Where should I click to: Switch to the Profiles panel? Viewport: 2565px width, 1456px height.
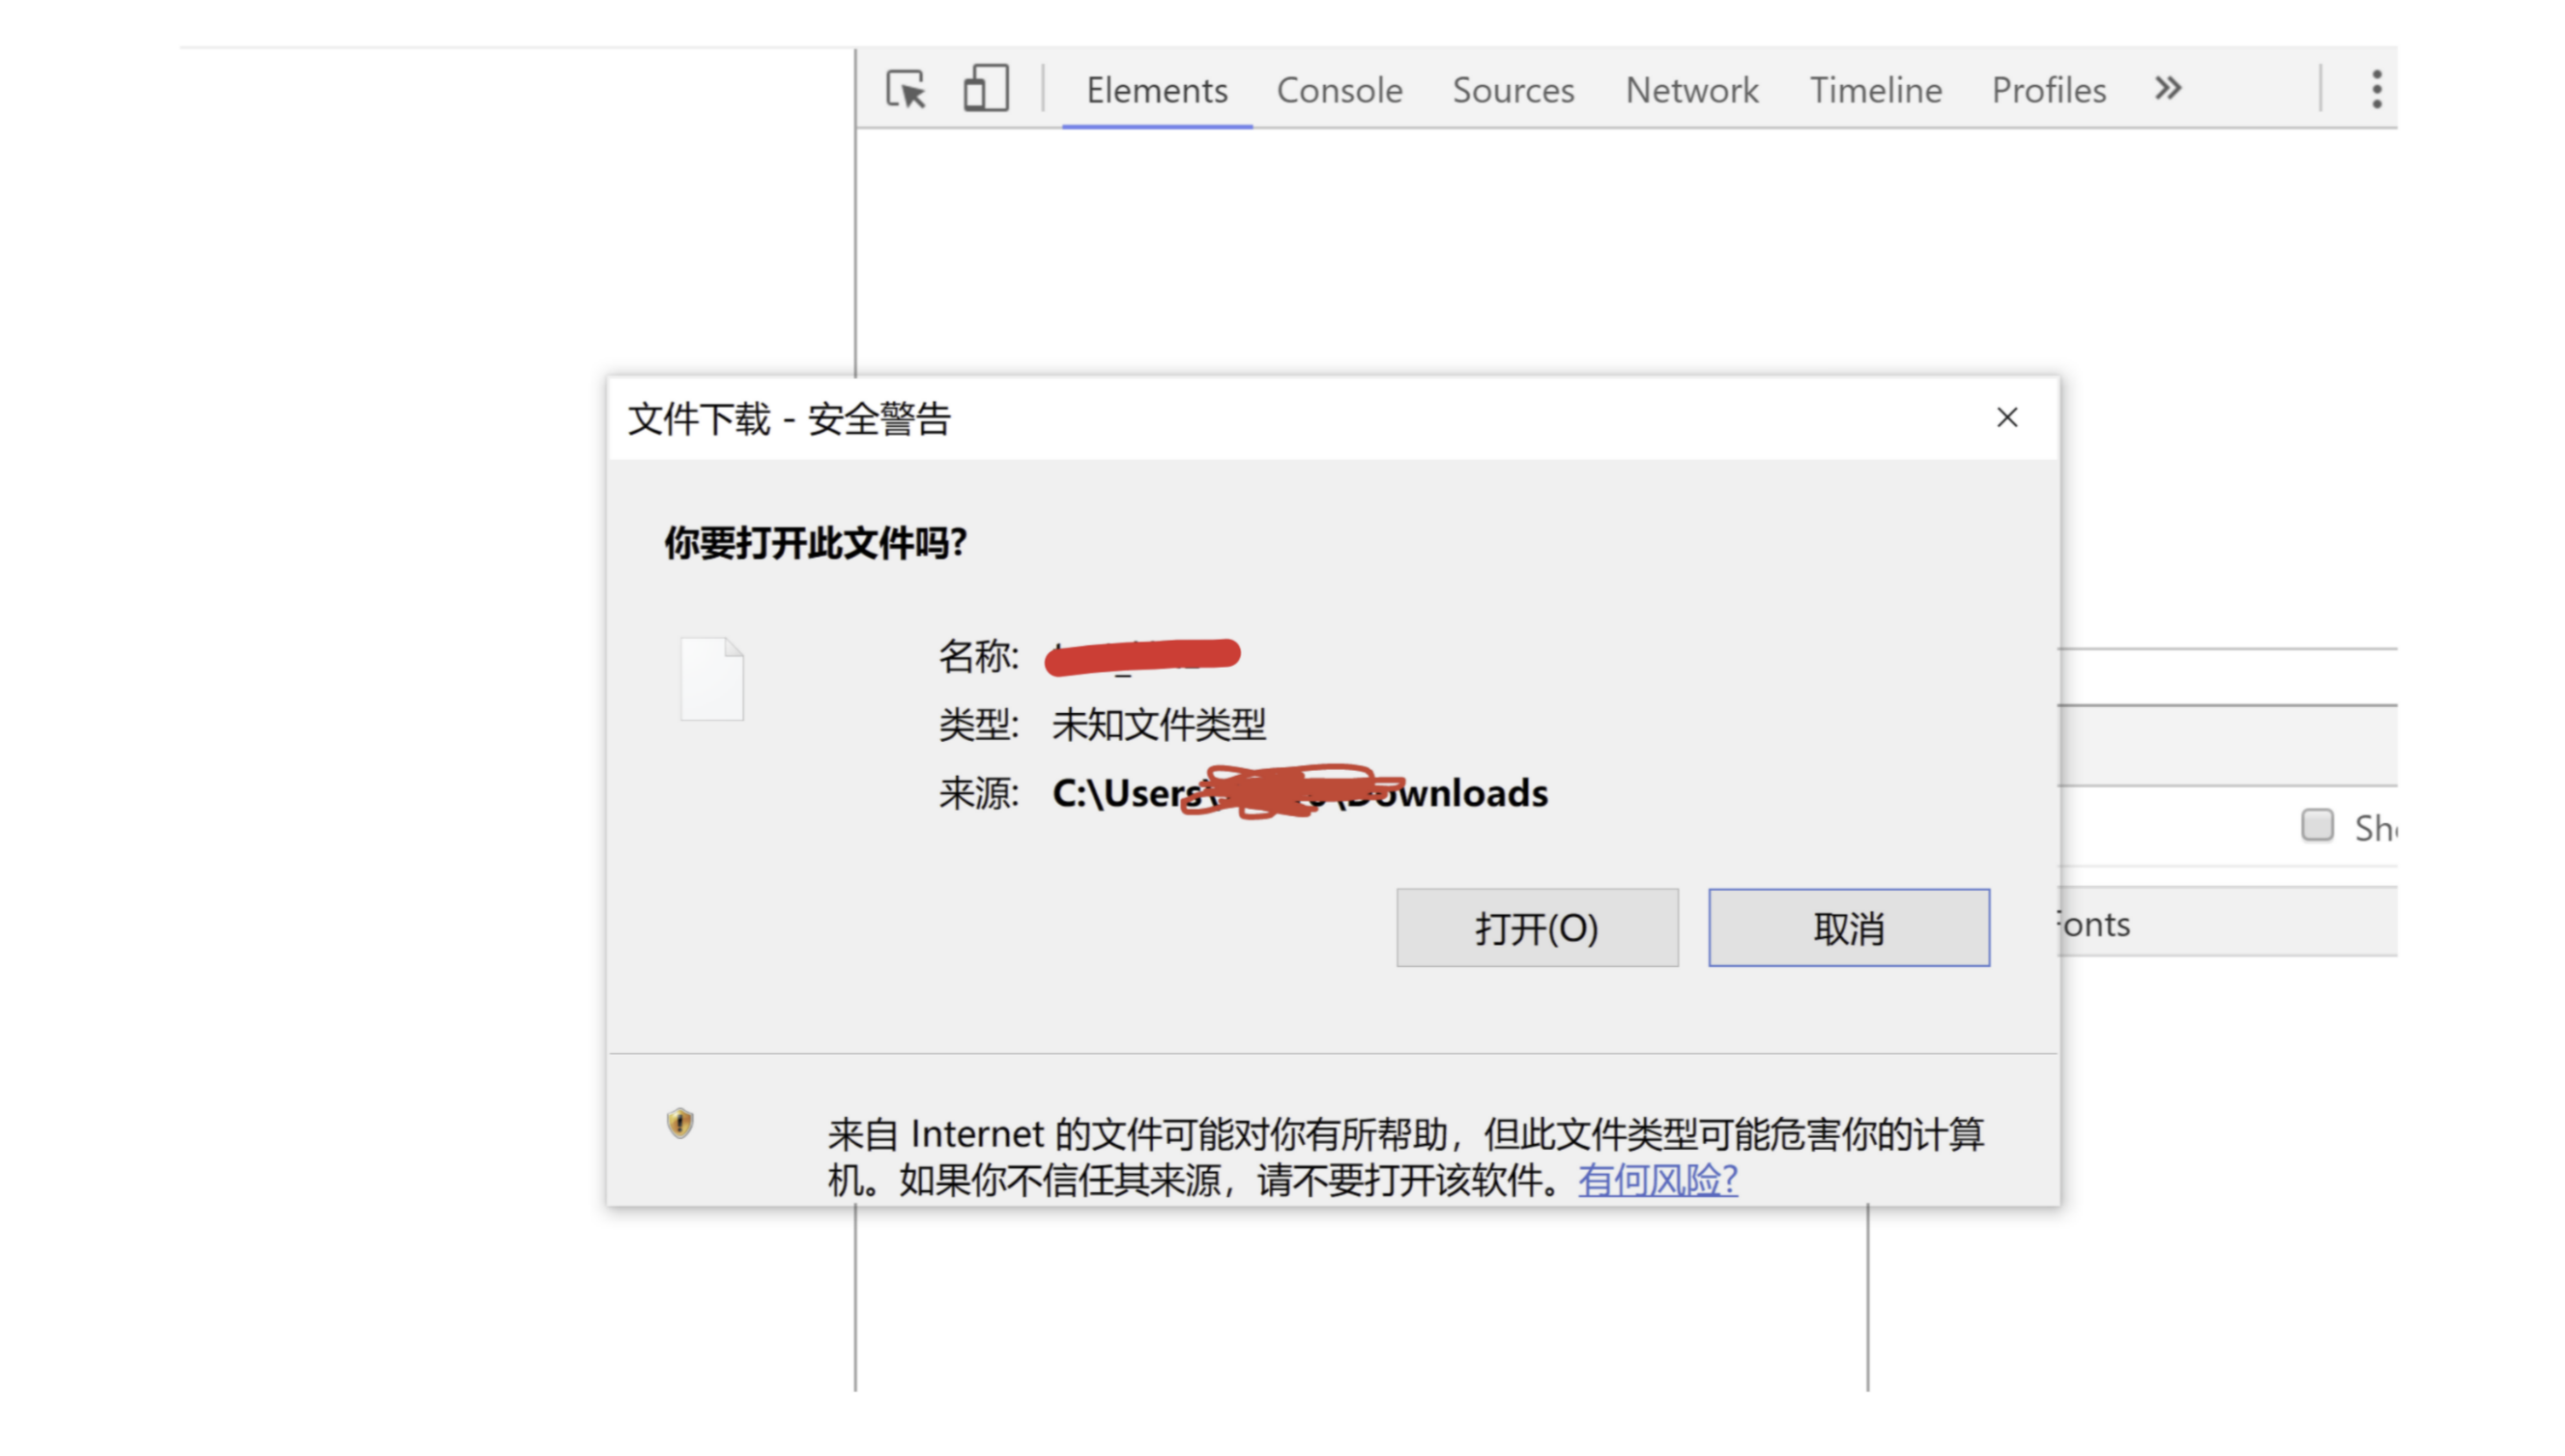2047,90
